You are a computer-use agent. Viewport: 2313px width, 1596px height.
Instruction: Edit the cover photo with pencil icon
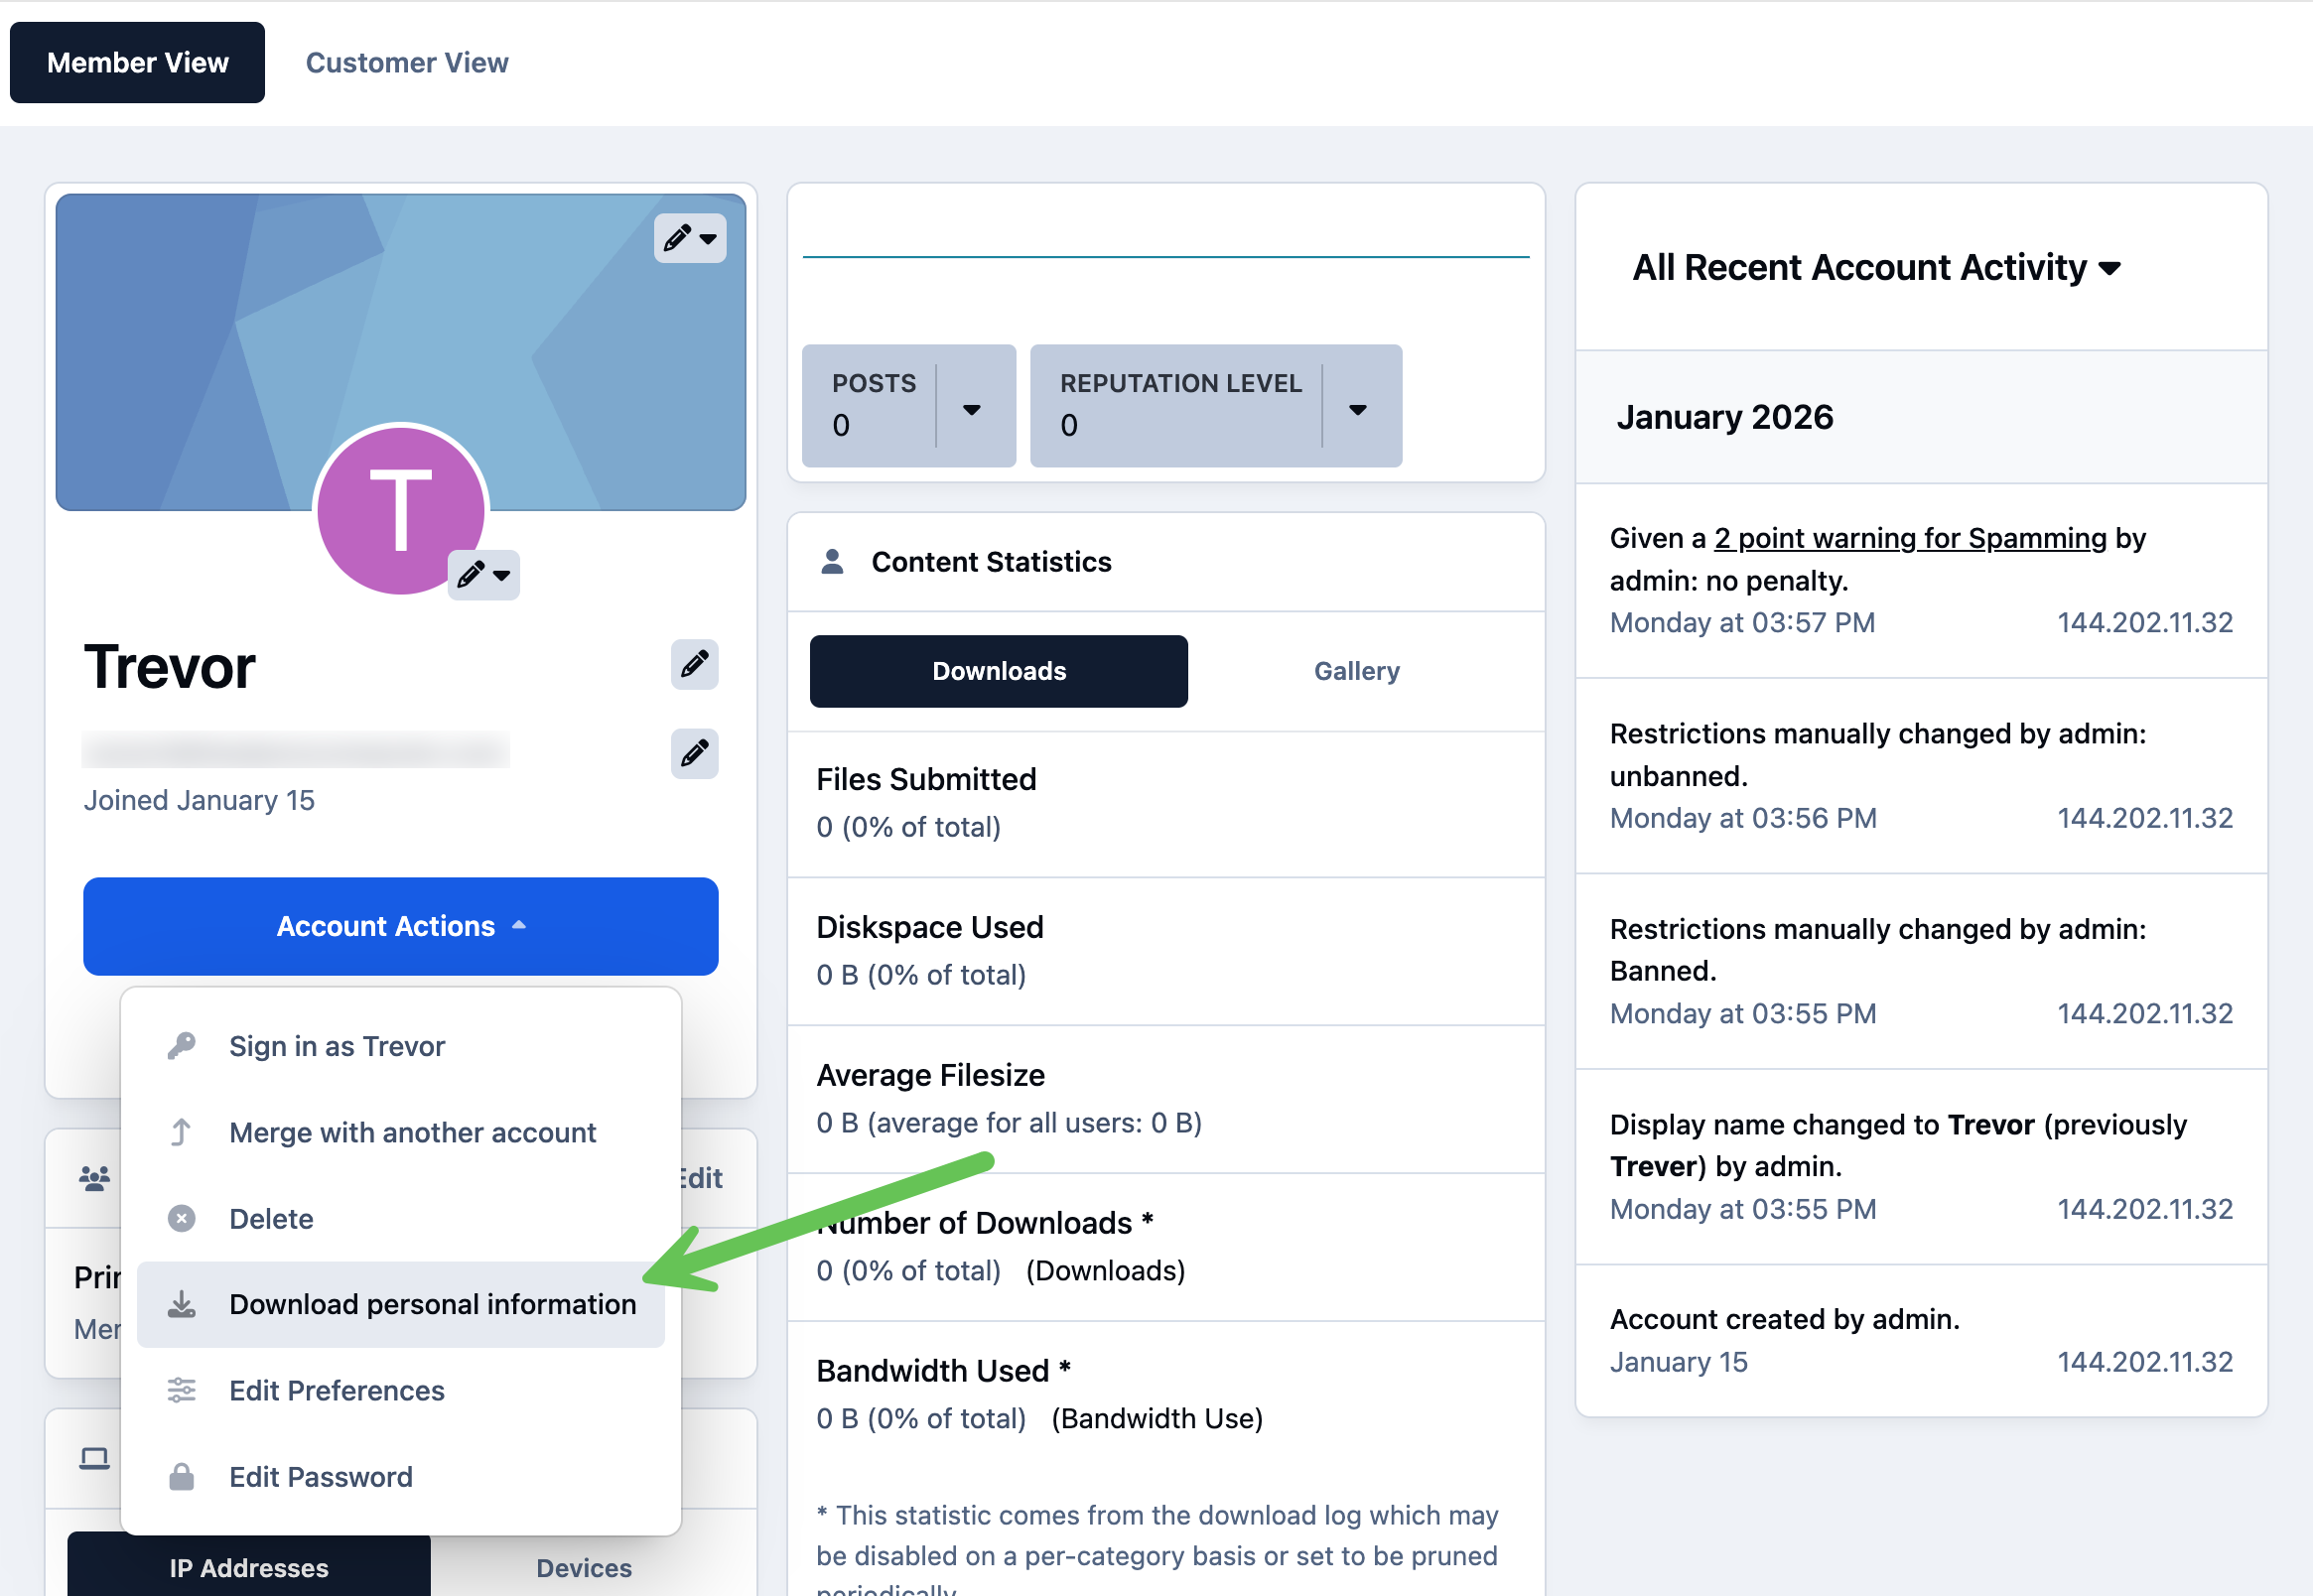click(690, 238)
